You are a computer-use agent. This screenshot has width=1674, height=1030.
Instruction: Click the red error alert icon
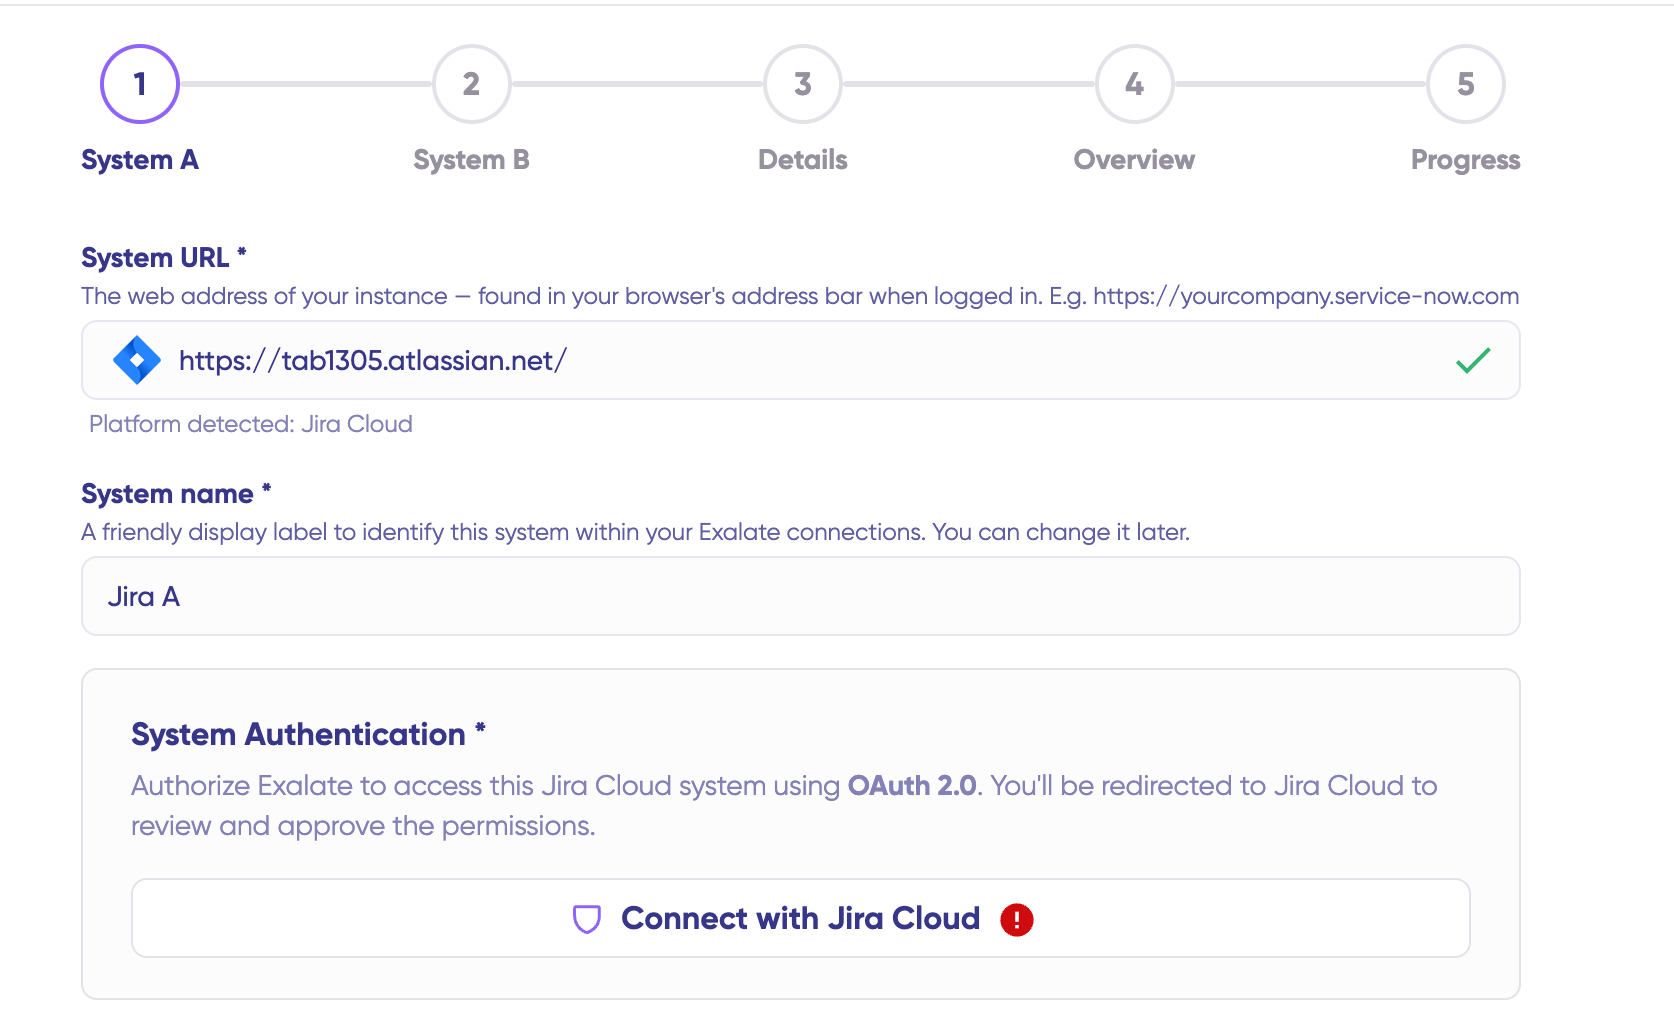point(1017,919)
